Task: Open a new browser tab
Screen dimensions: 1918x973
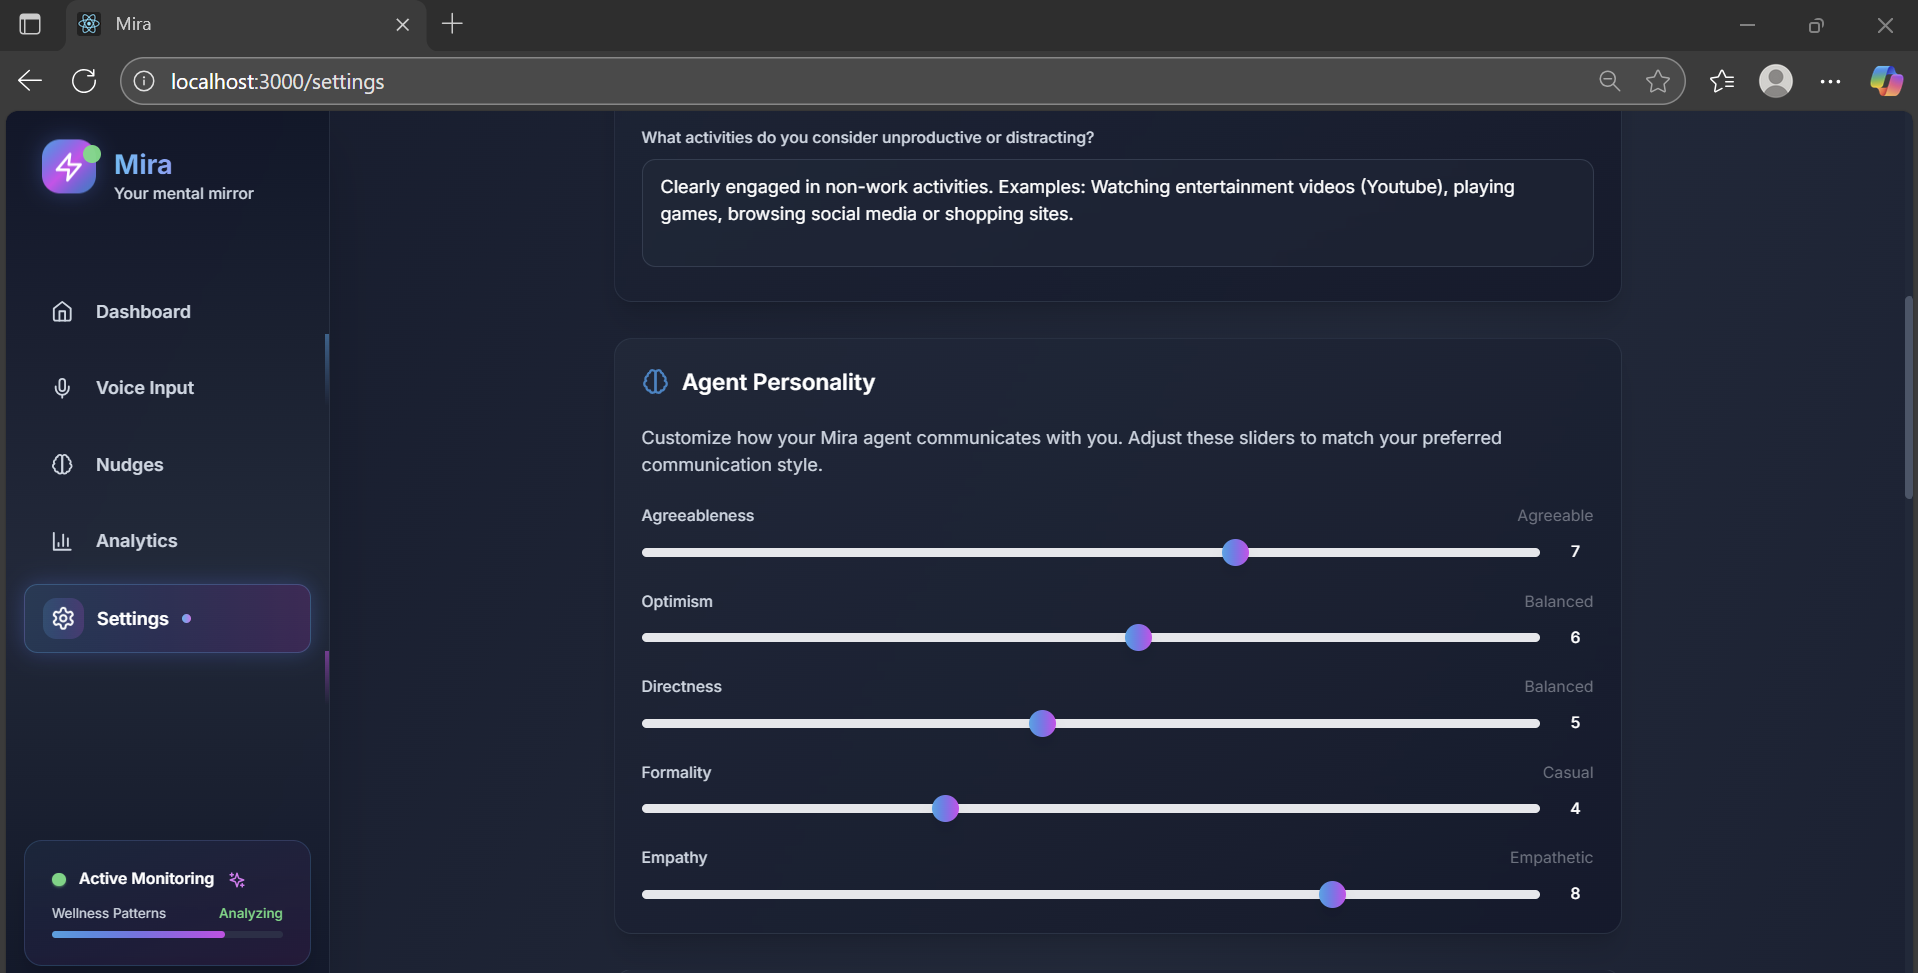Action: pos(452,24)
